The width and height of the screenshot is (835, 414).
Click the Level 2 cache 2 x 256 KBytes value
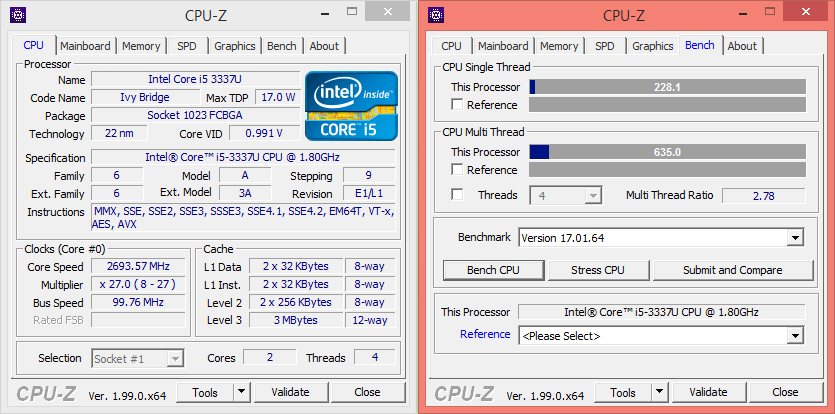pyautogui.click(x=296, y=302)
